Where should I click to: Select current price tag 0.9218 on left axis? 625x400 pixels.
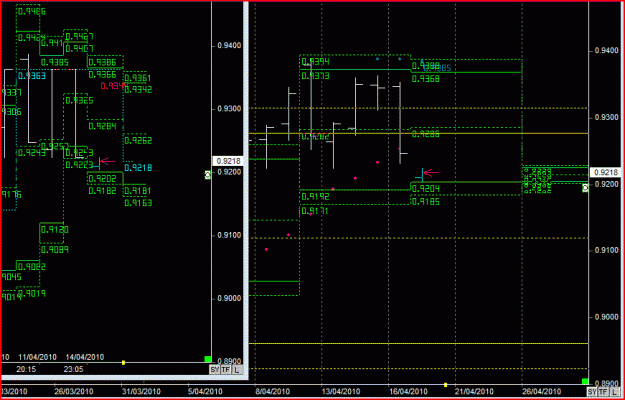click(x=227, y=161)
